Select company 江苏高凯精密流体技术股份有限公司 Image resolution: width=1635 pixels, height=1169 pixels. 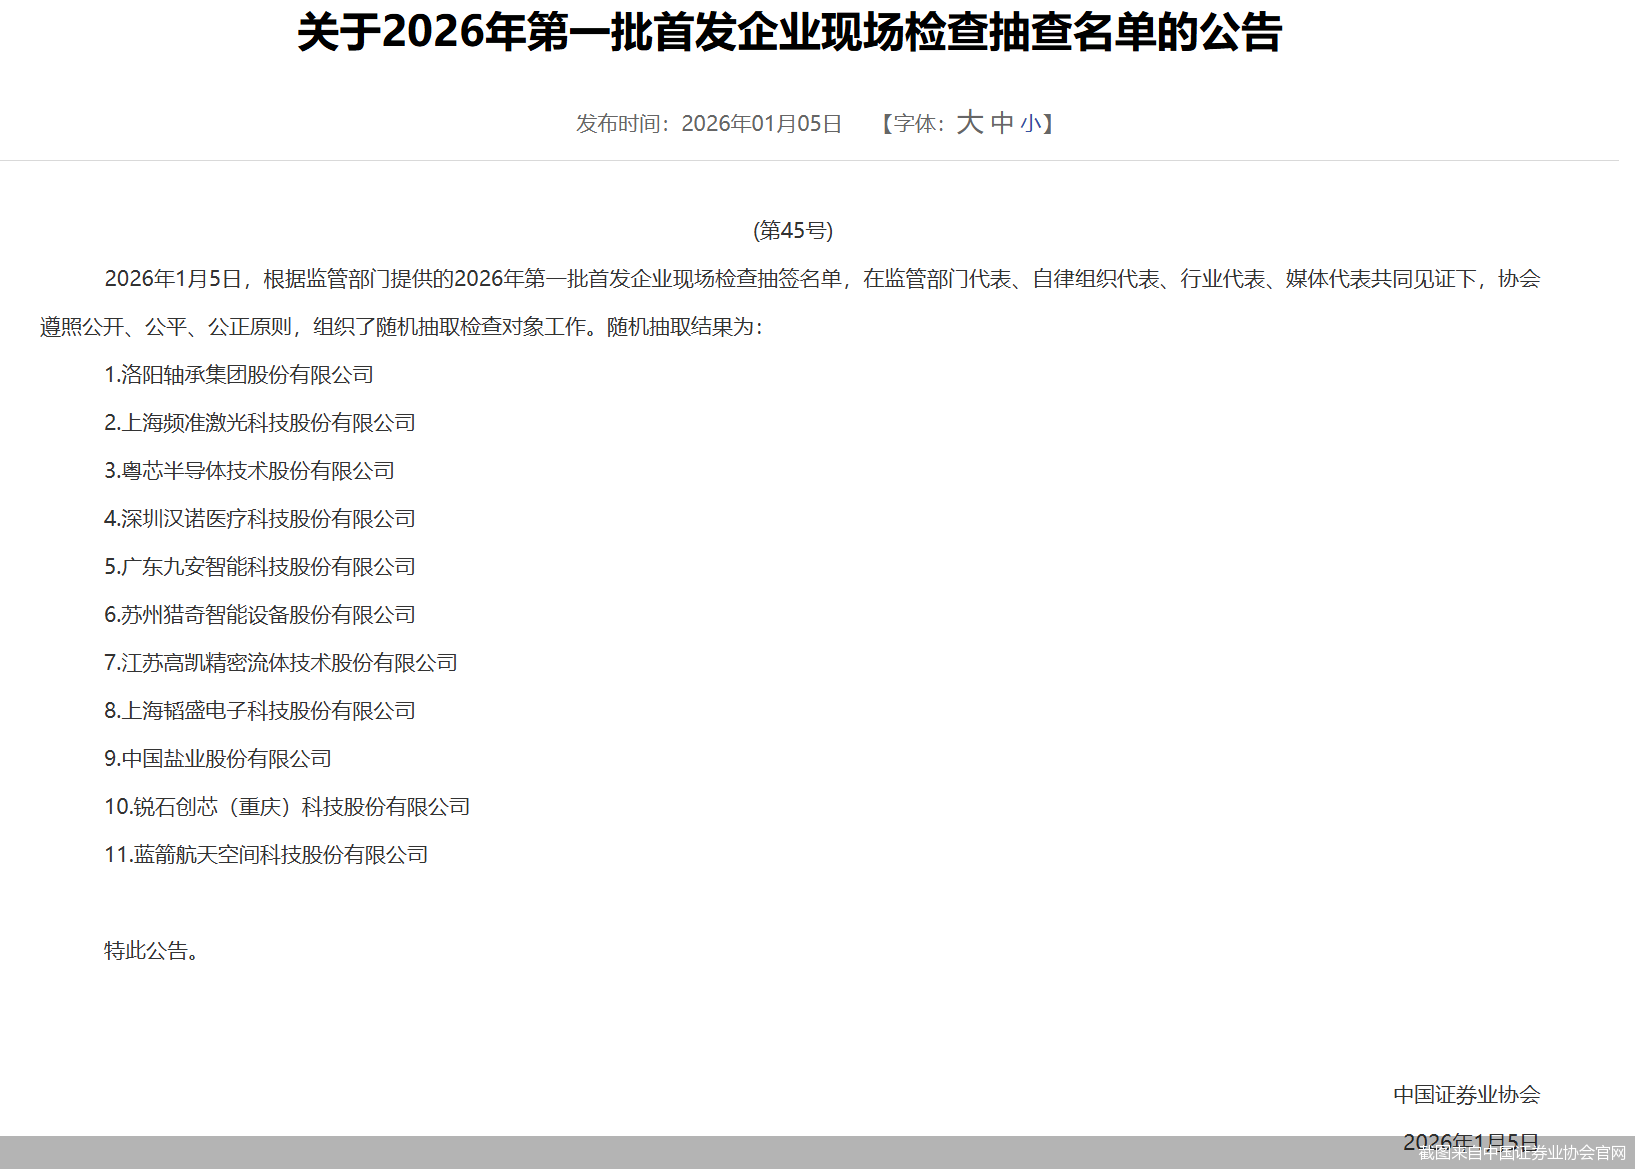[280, 662]
